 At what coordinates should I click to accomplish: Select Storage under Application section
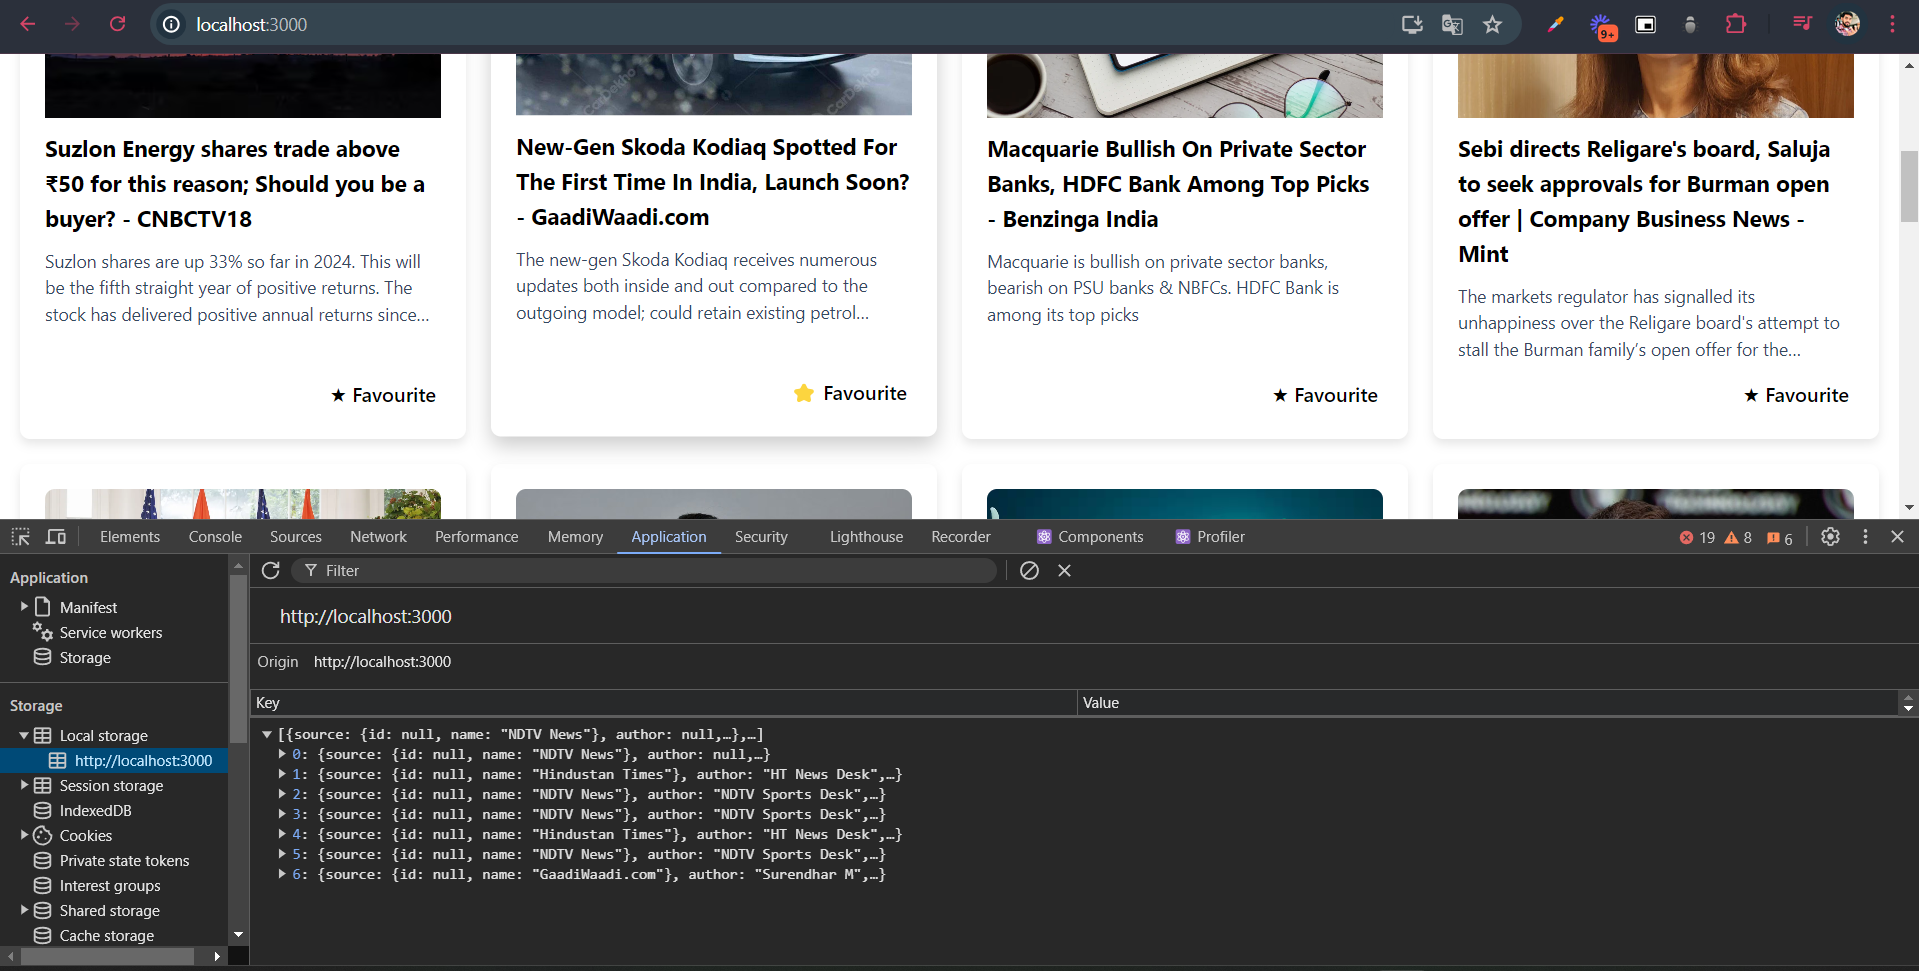(85, 658)
